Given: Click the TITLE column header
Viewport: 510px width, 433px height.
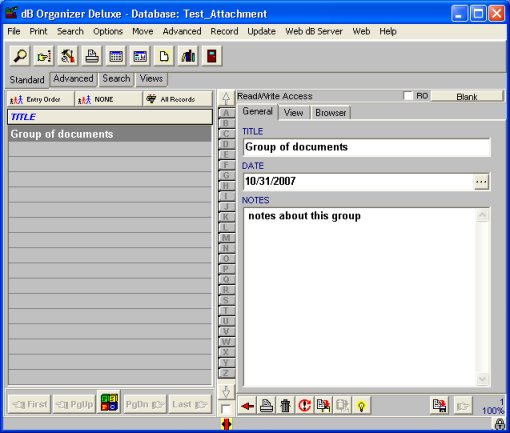Looking at the screenshot, I should click(110, 117).
